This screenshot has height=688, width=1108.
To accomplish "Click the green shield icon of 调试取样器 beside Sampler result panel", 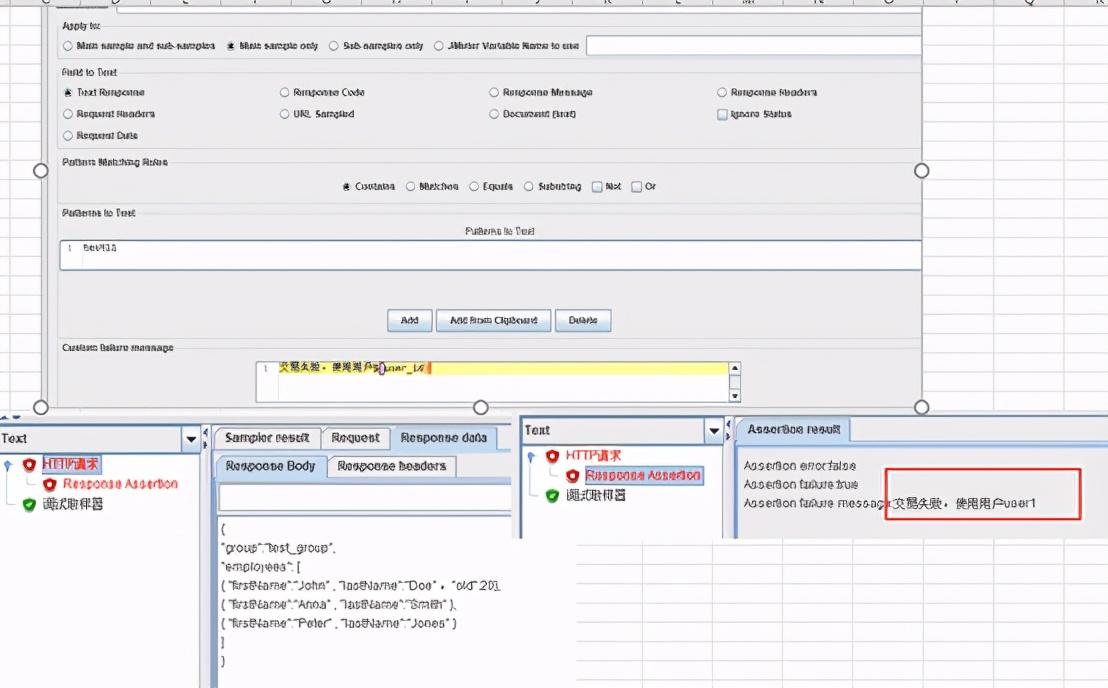I will click(x=29, y=504).
